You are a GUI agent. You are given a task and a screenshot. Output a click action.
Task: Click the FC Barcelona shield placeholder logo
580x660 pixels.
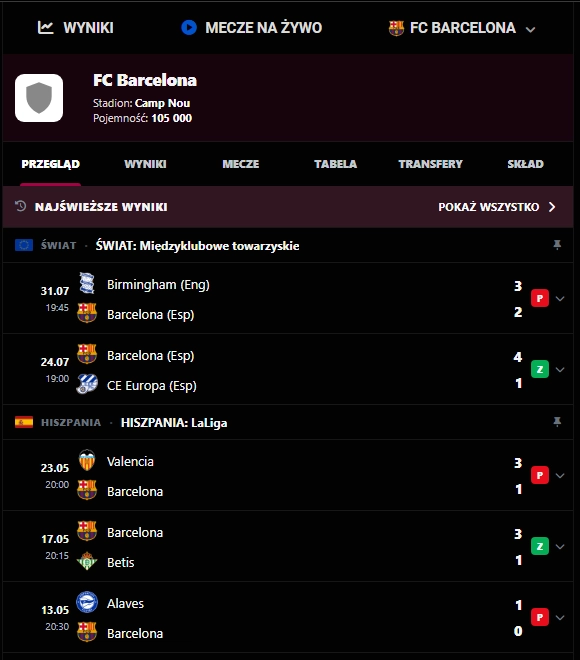tap(39, 98)
